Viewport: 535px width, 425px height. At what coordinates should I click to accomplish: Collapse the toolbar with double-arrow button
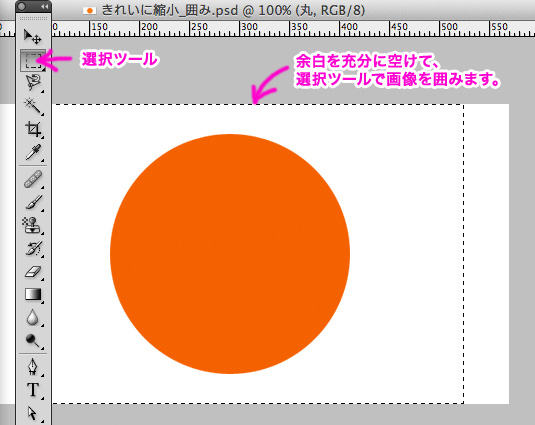tap(44, 6)
